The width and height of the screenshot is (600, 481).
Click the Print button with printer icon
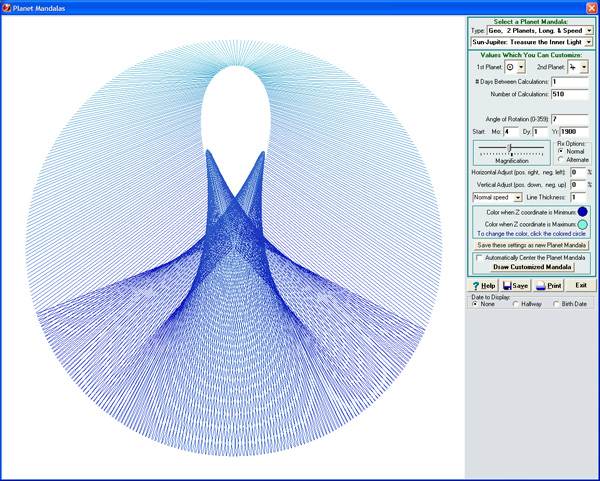pyautogui.click(x=548, y=285)
